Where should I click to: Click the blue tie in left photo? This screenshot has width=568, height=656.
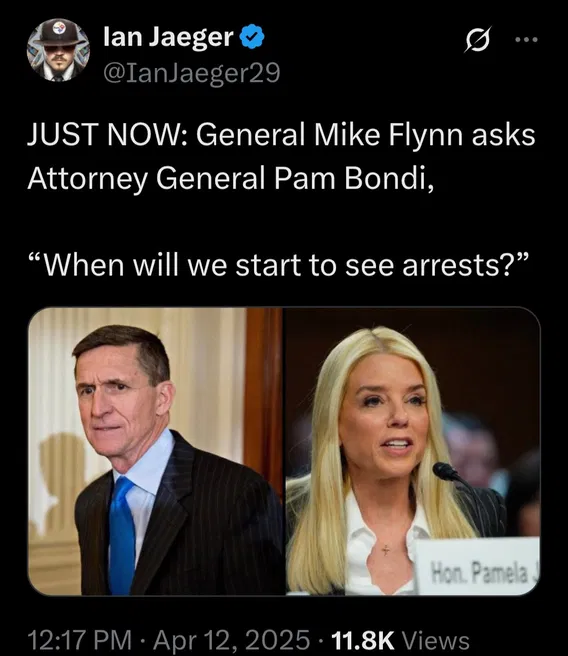click(122, 536)
